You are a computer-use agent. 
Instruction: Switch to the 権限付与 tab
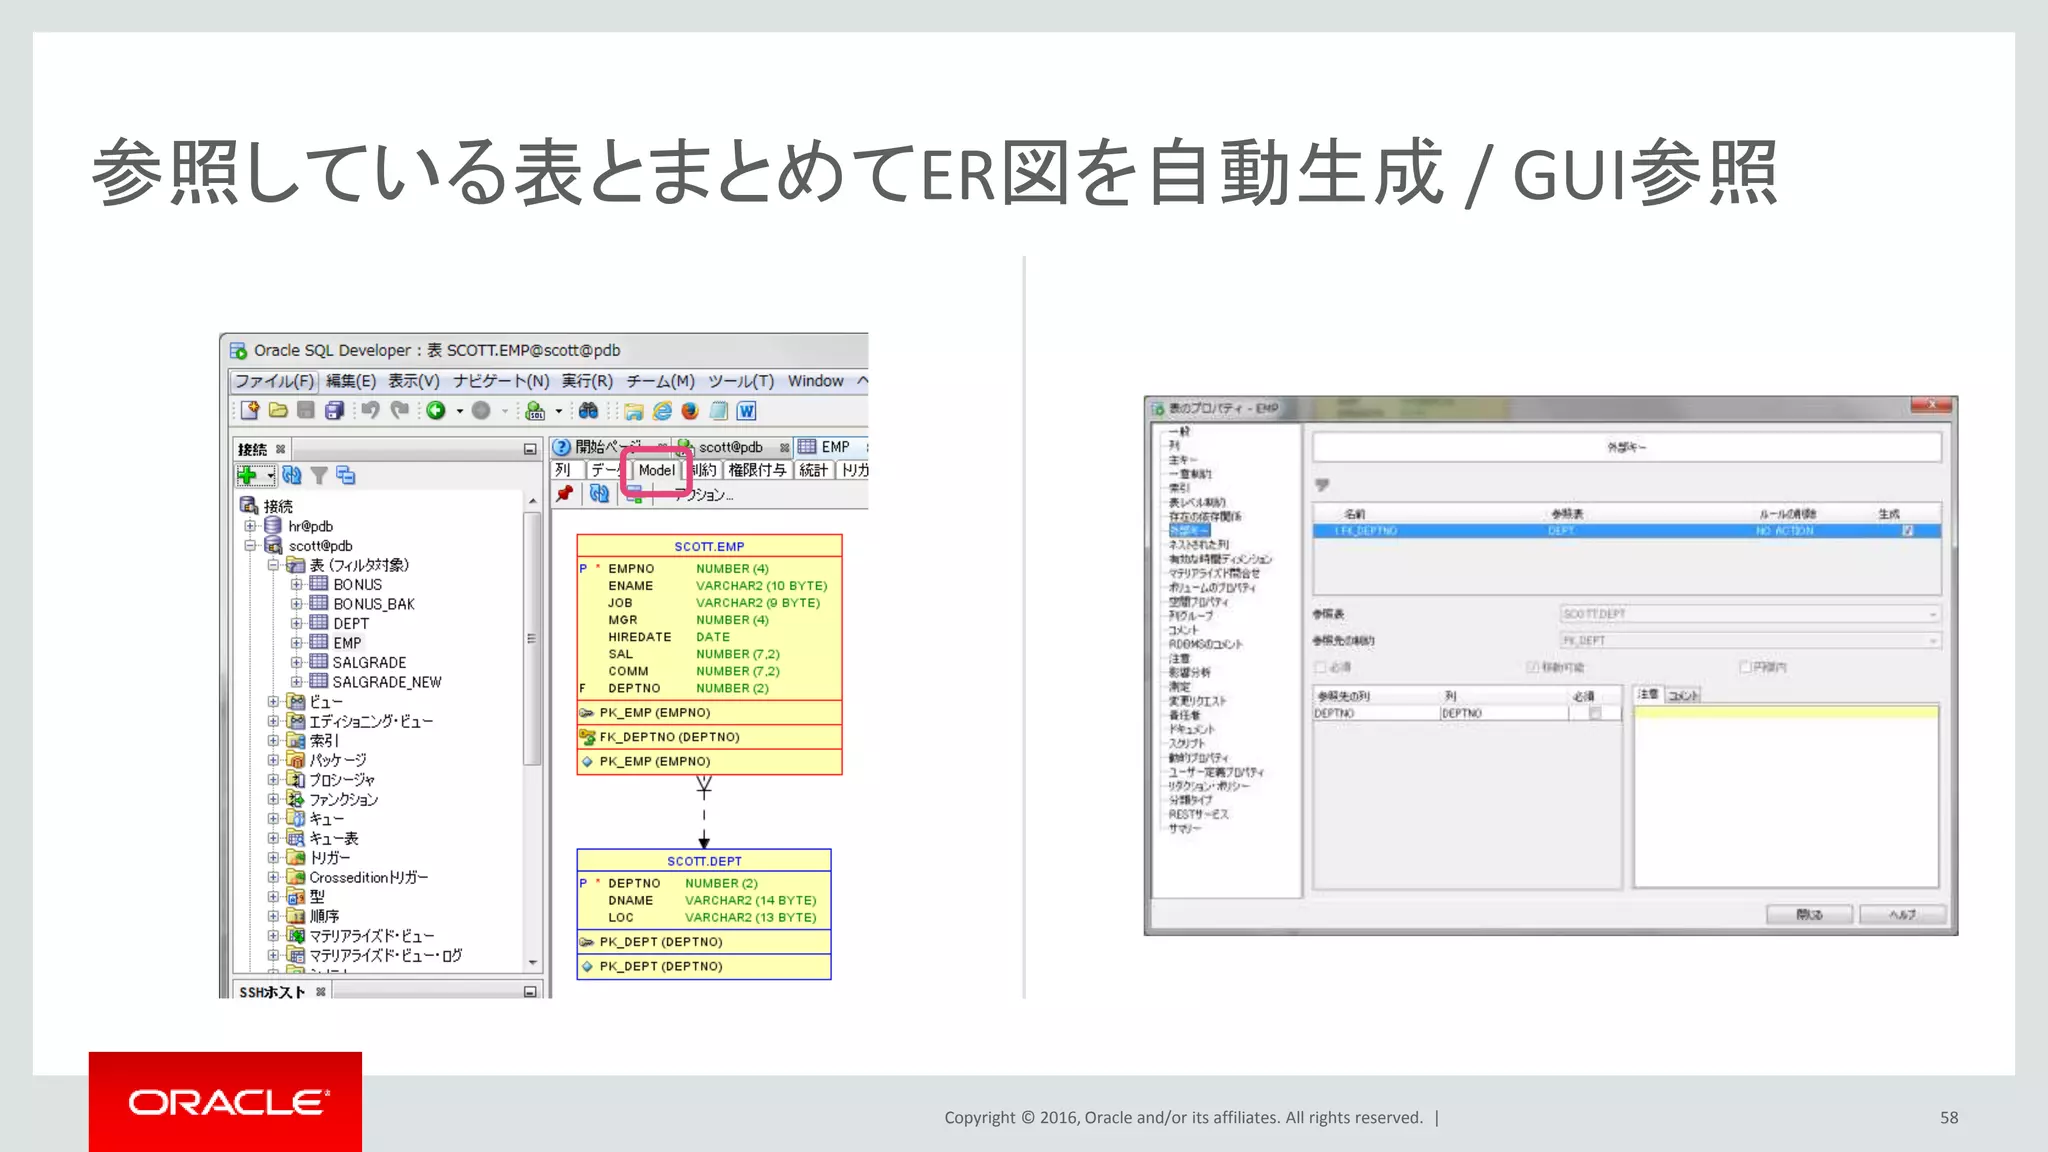click(757, 470)
